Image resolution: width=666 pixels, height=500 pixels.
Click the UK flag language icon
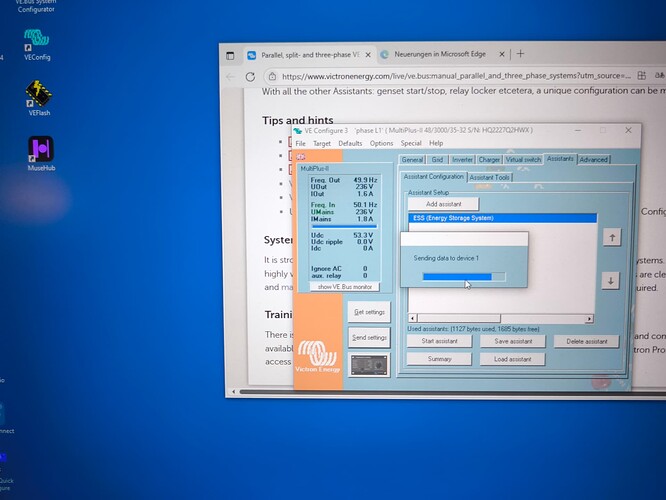pyautogui.click(x=301, y=157)
